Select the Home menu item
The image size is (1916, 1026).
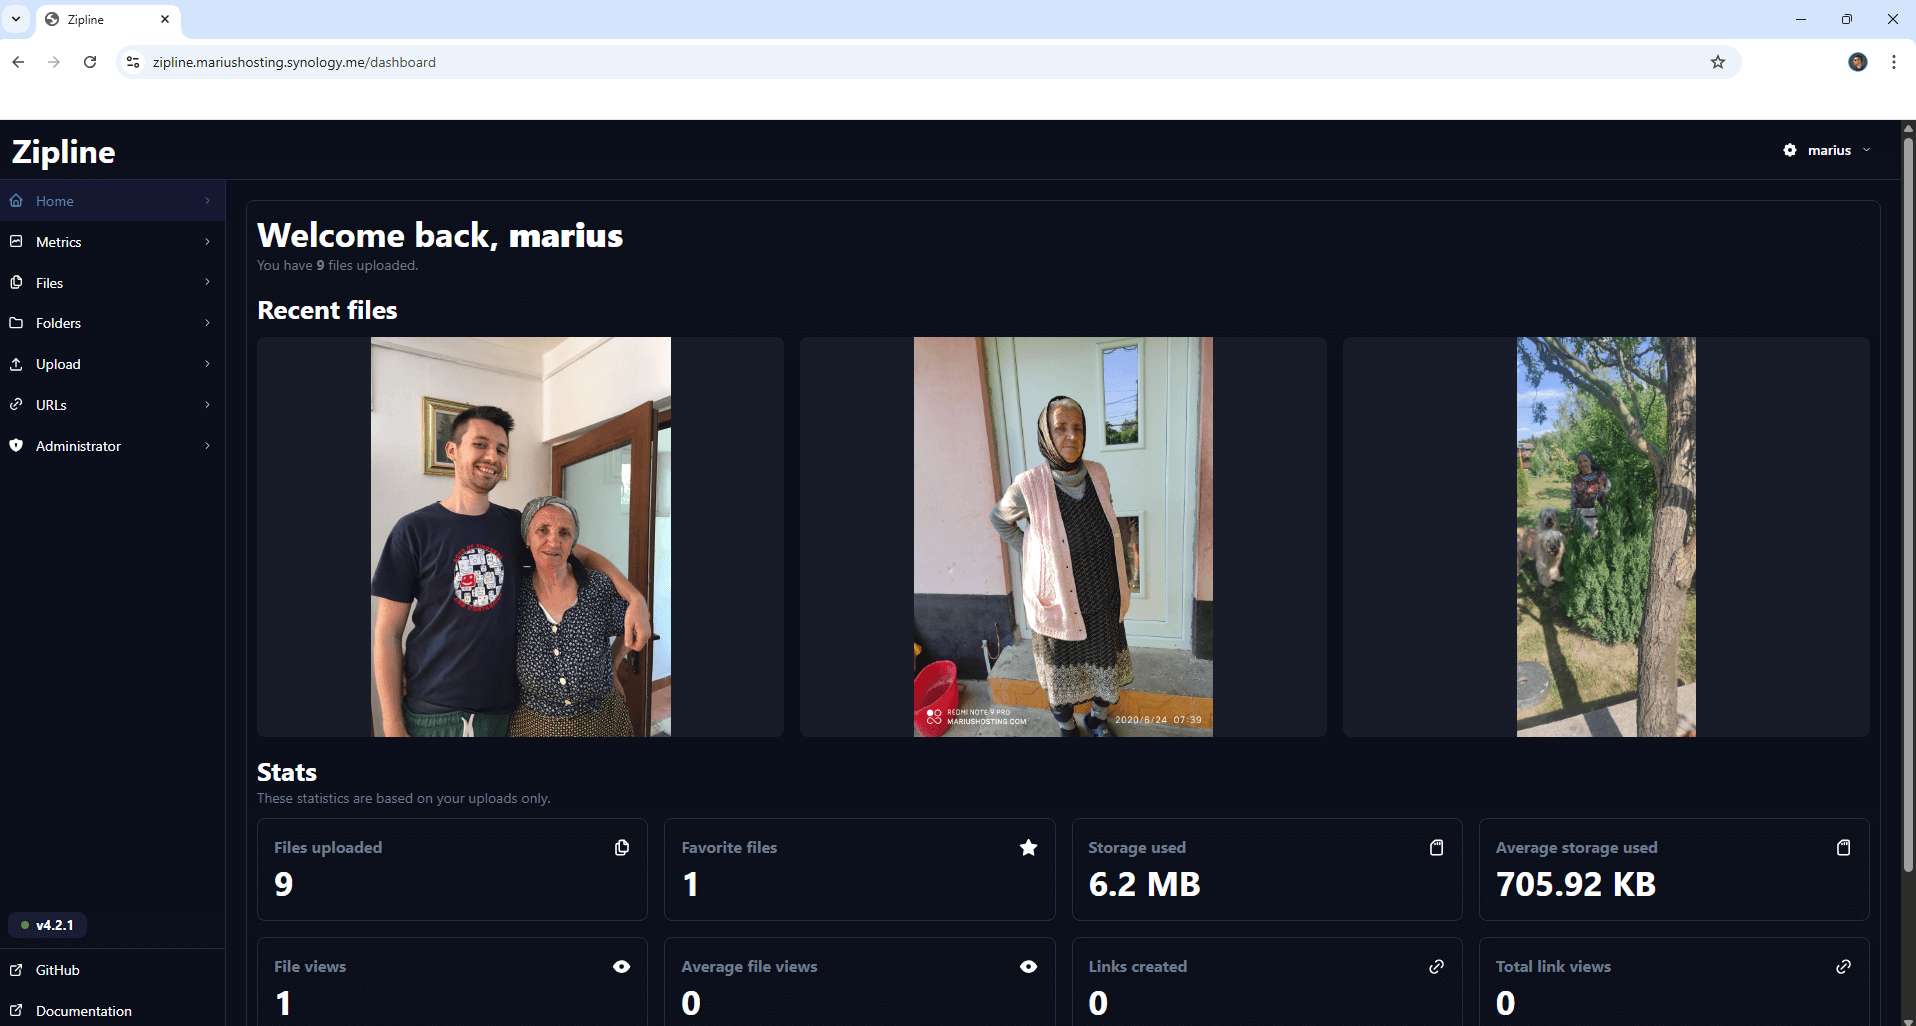[112, 201]
